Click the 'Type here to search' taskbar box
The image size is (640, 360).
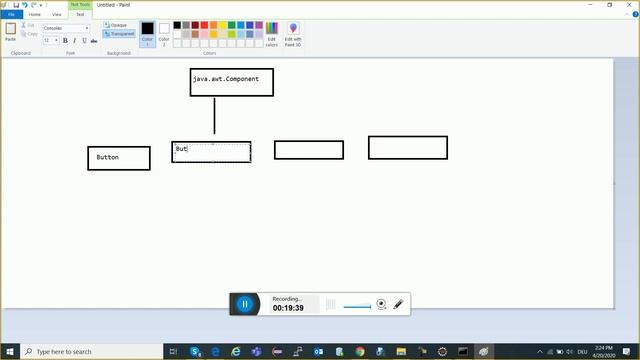click(x=92, y=351)
